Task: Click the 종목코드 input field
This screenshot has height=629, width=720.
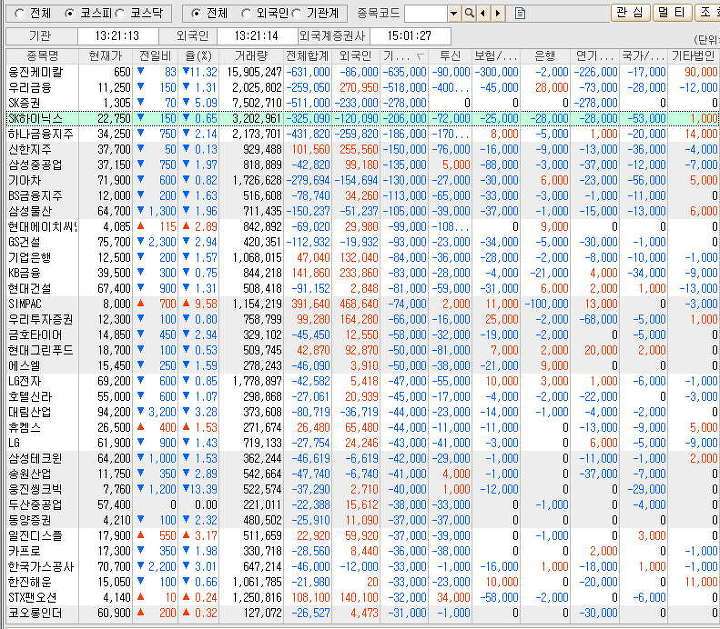Action: pos(426,13)
